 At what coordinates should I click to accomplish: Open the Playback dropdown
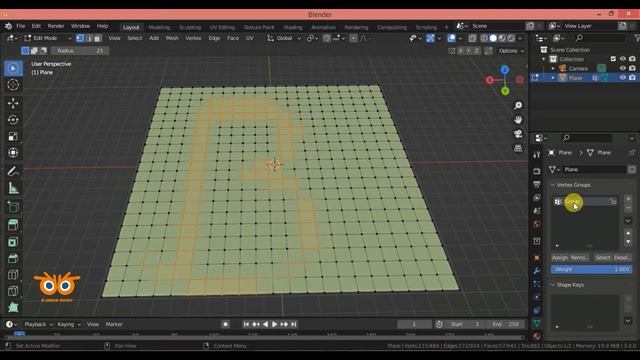pos(38,324)
